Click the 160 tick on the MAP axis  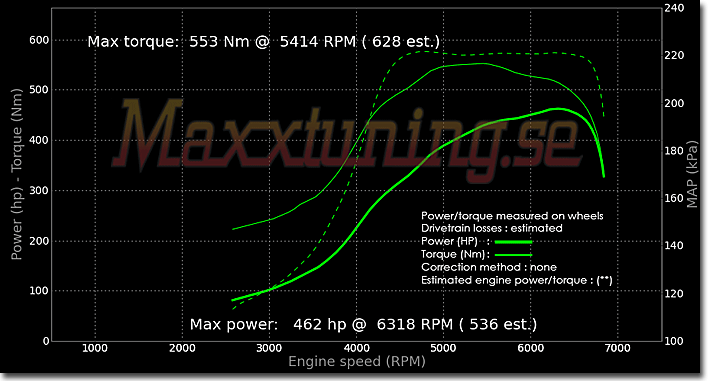[x=674, y=198]
